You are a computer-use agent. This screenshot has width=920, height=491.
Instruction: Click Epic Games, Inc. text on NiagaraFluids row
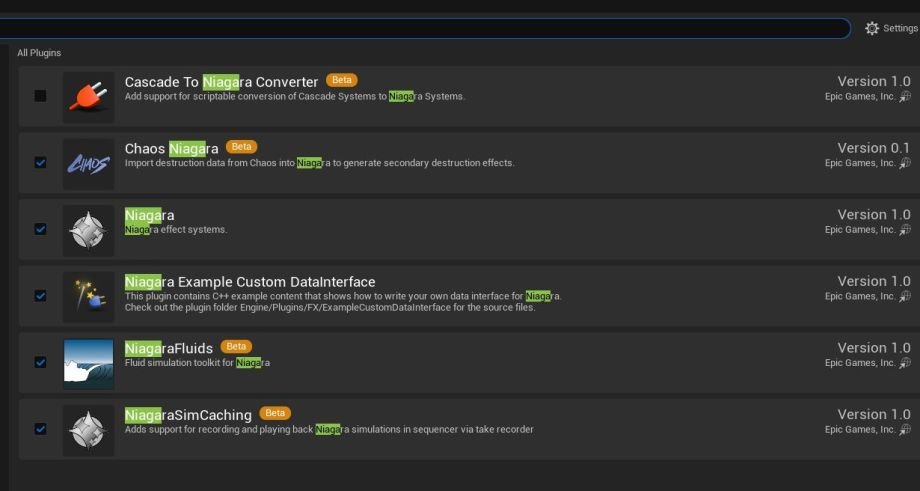coord(861,363)
